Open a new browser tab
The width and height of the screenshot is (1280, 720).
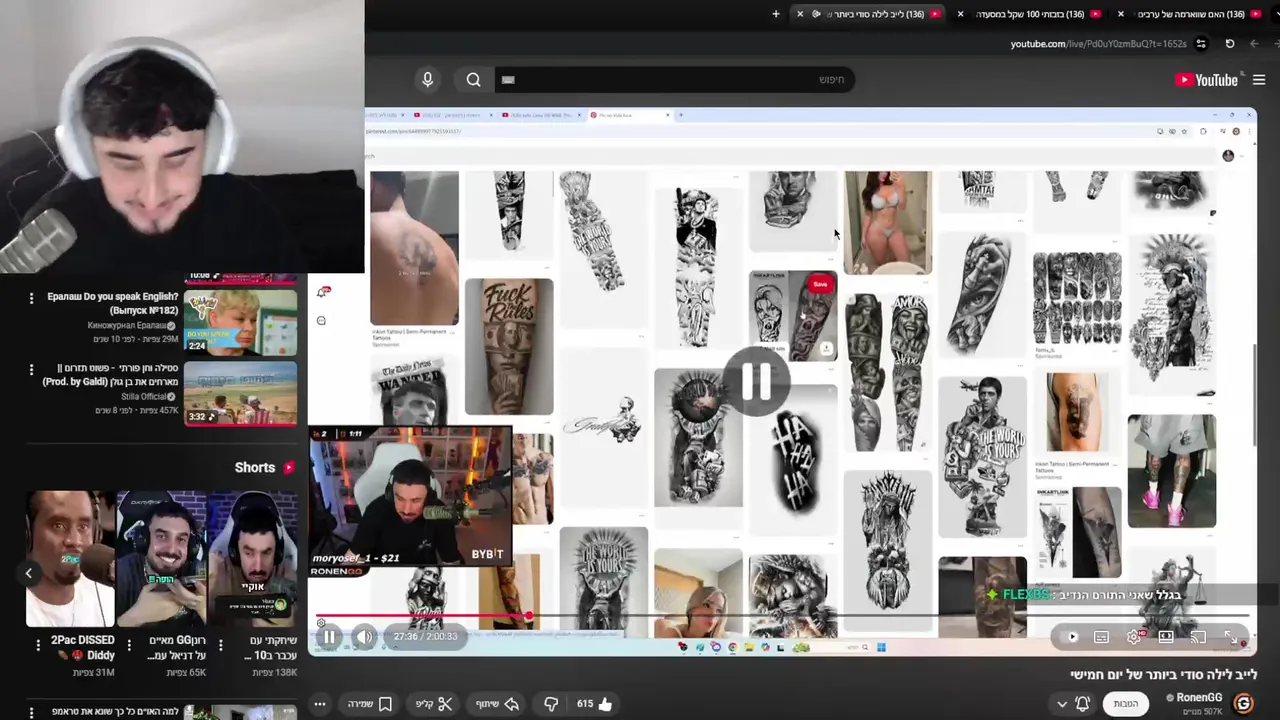(x=775, y=14)
